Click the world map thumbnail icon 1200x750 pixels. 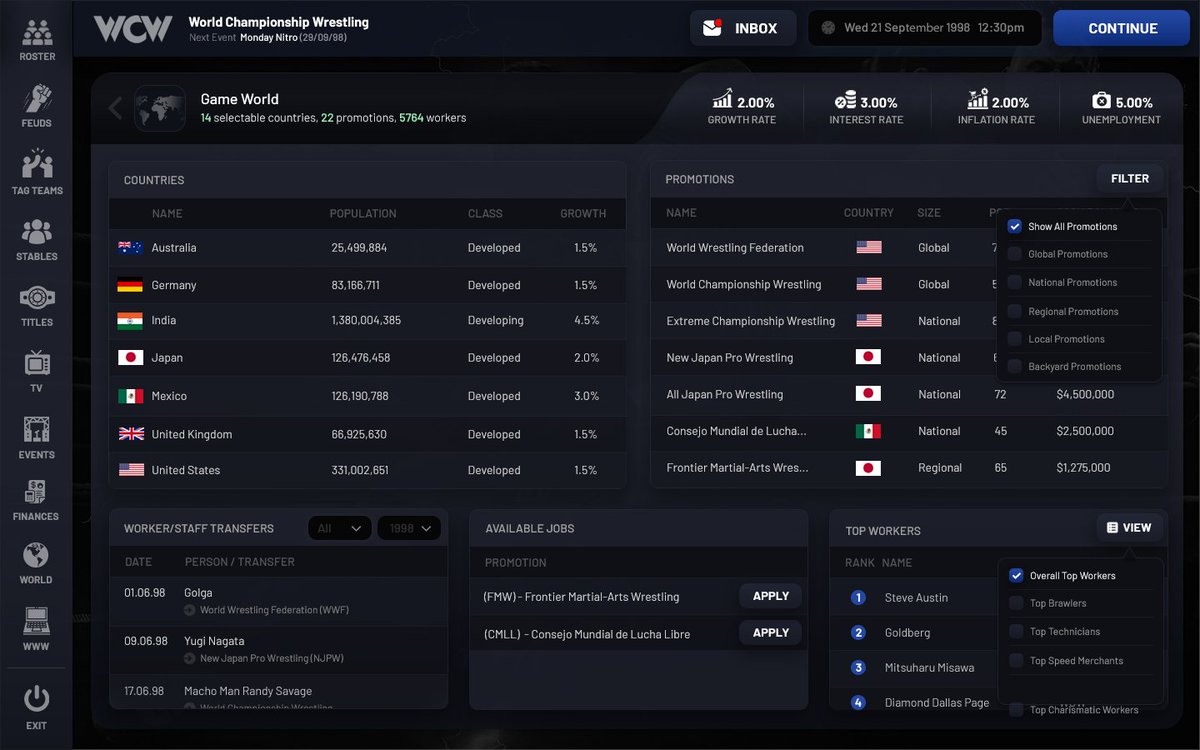160,107
